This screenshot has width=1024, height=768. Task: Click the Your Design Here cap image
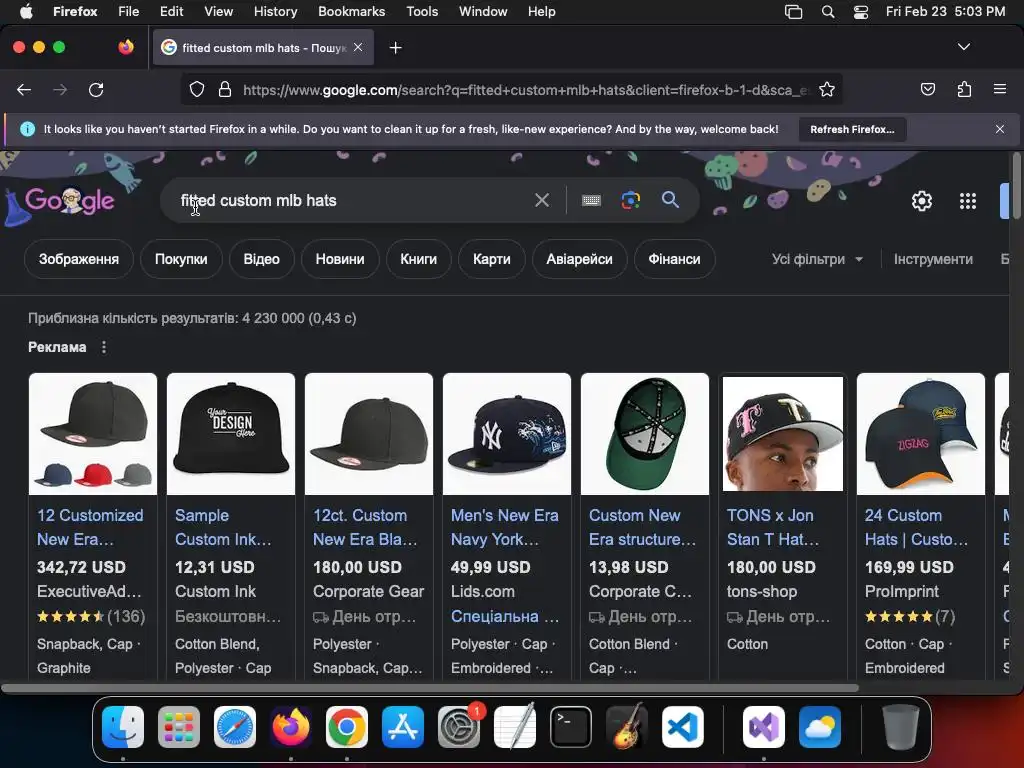(231, 434)
